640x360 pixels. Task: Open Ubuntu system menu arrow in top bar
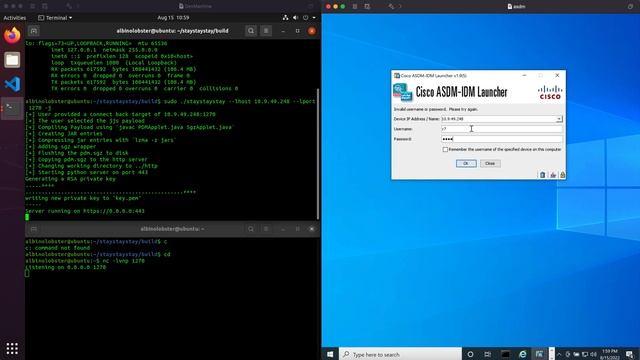pyautogui.click(x=314, y=18)
